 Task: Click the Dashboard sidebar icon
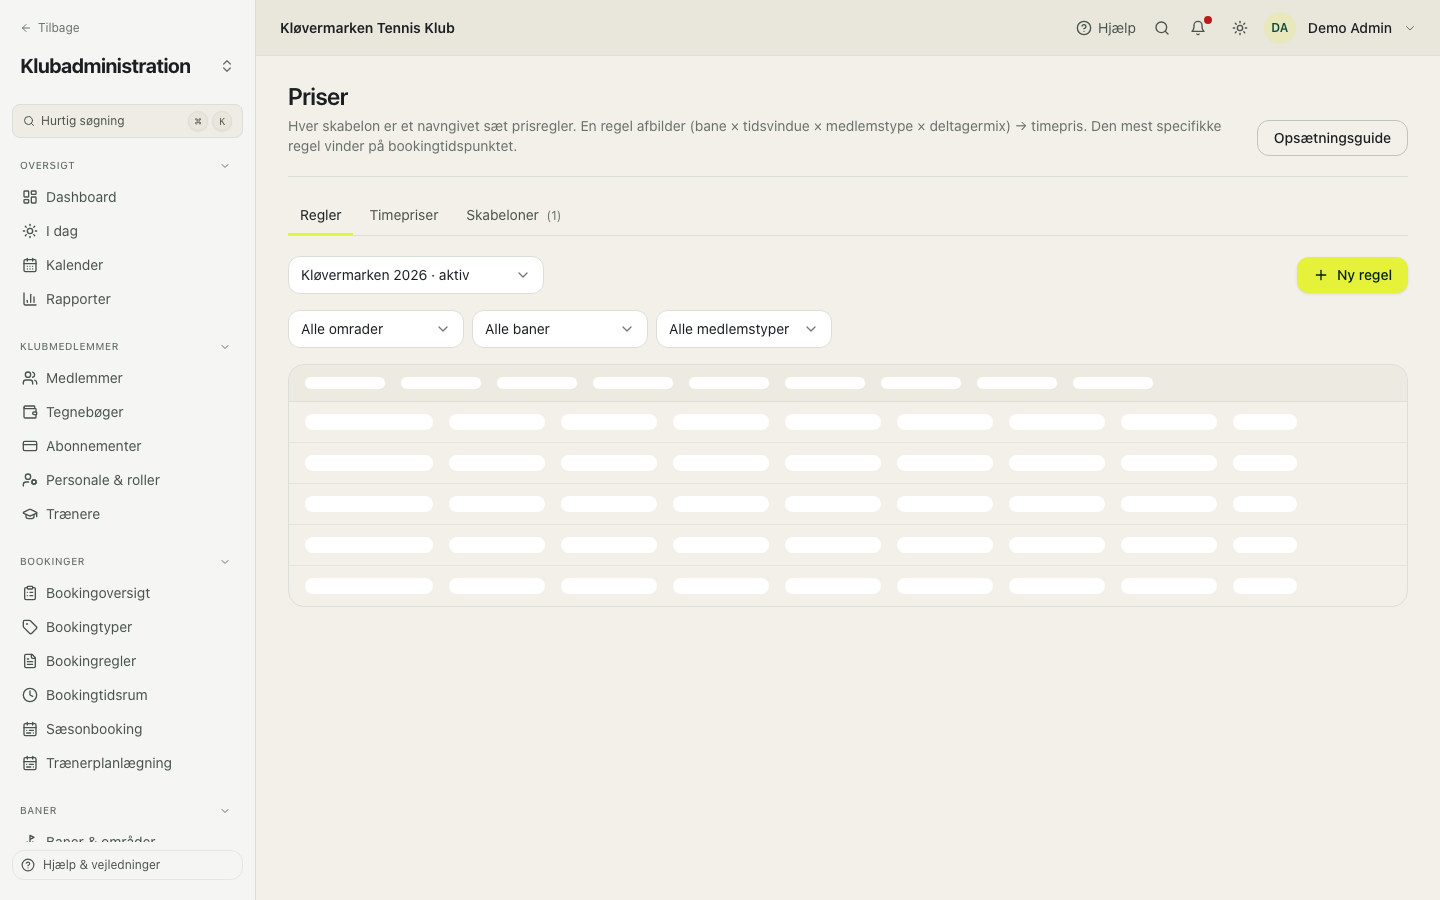click(x=30, y=197)
